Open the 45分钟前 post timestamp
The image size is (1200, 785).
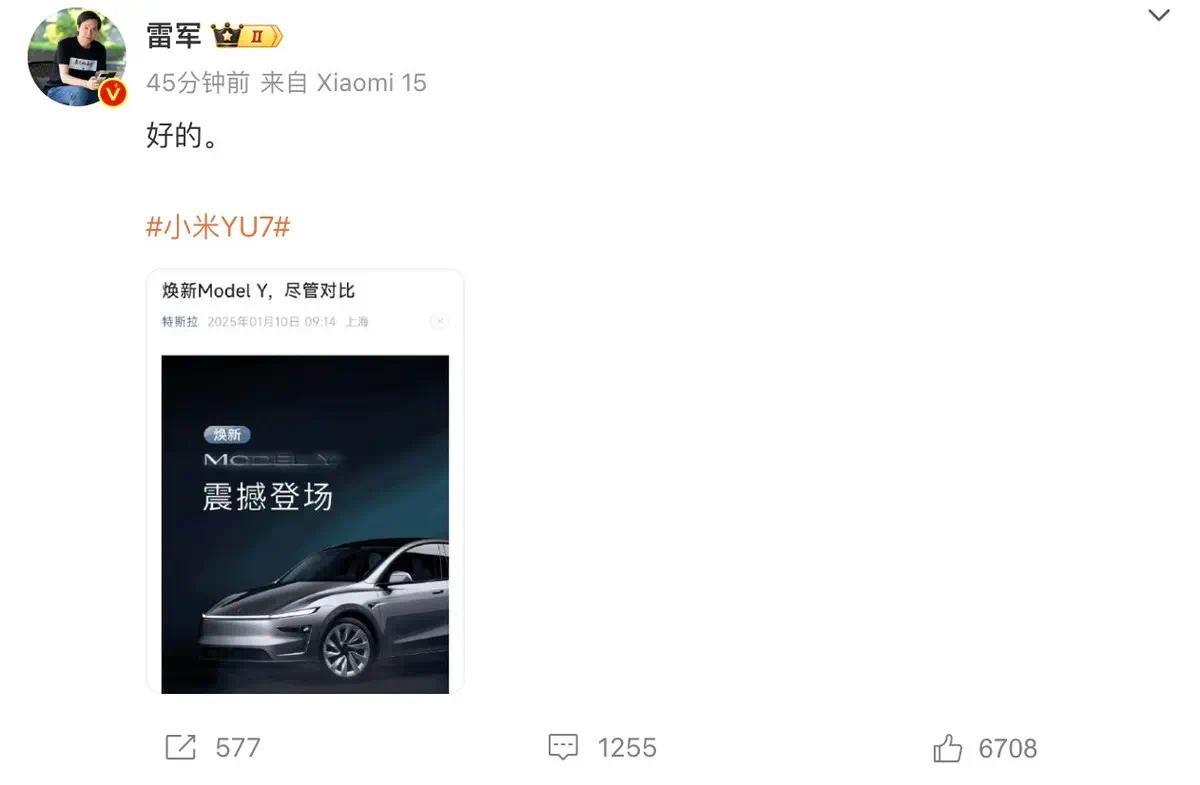(x=198, y=82)
